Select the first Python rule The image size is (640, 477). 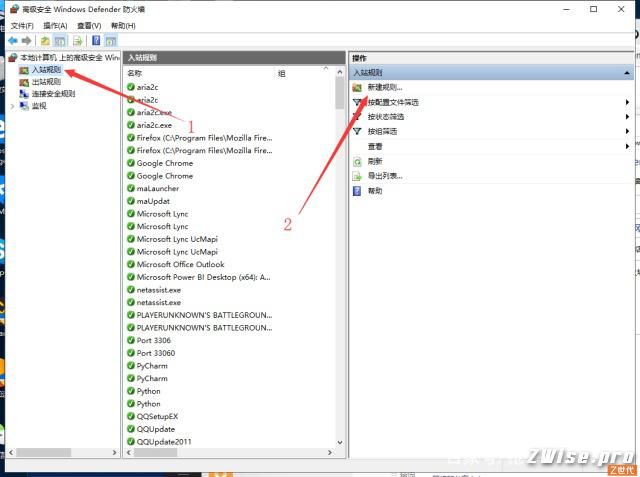(x=149, y=391)
